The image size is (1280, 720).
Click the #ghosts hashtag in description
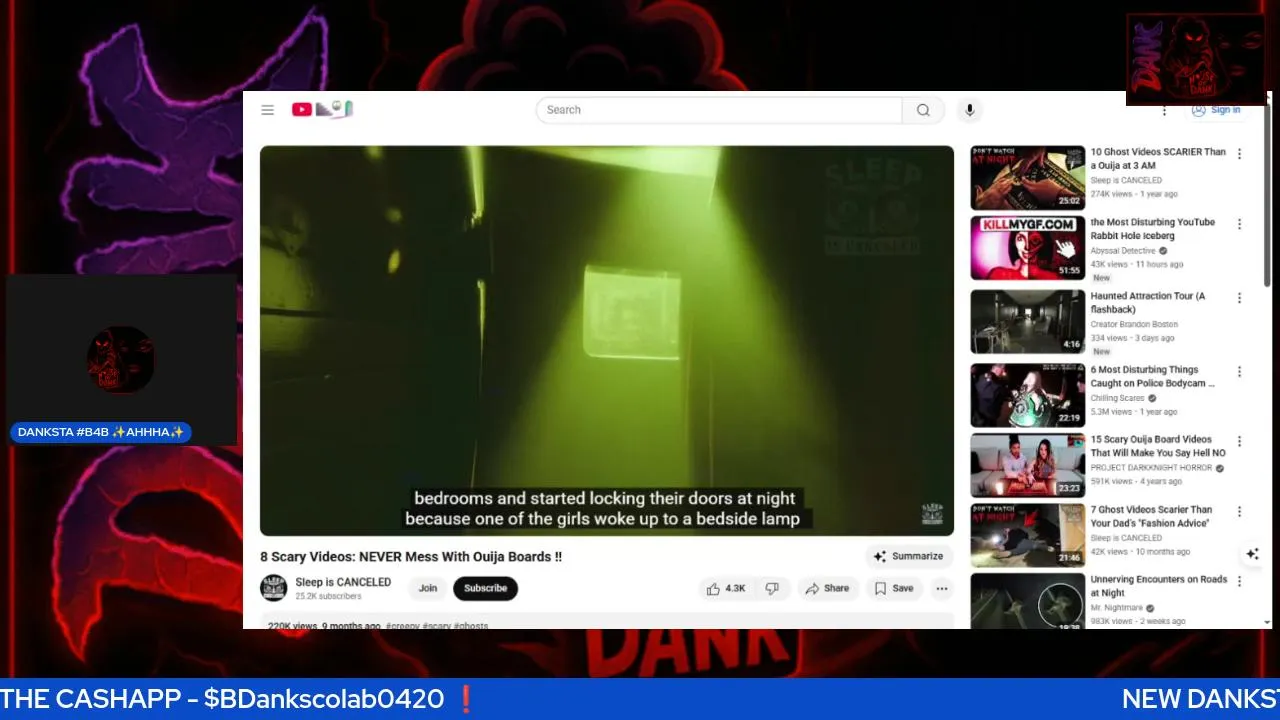(x=471, y=626)
